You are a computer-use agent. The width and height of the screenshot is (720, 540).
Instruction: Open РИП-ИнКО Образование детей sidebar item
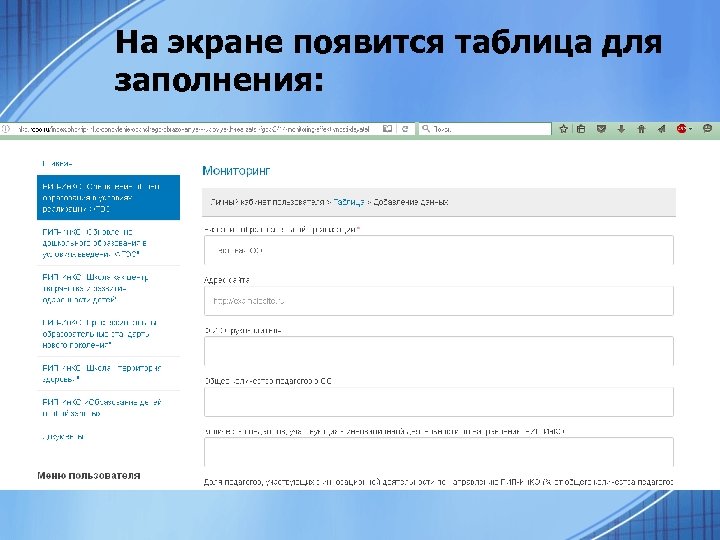pos(108,408)
